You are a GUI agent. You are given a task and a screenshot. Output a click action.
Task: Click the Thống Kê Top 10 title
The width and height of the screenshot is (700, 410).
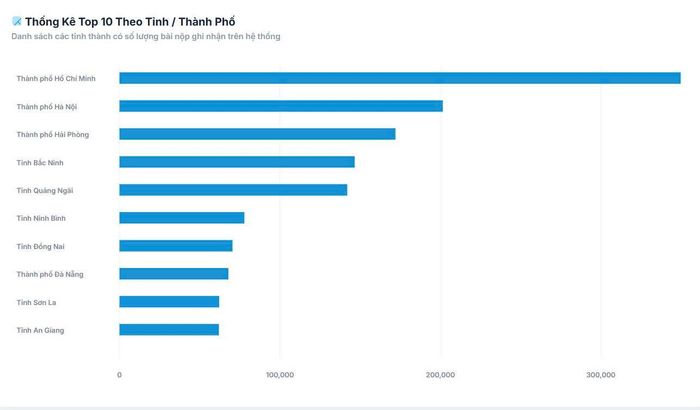pos(130,21)
